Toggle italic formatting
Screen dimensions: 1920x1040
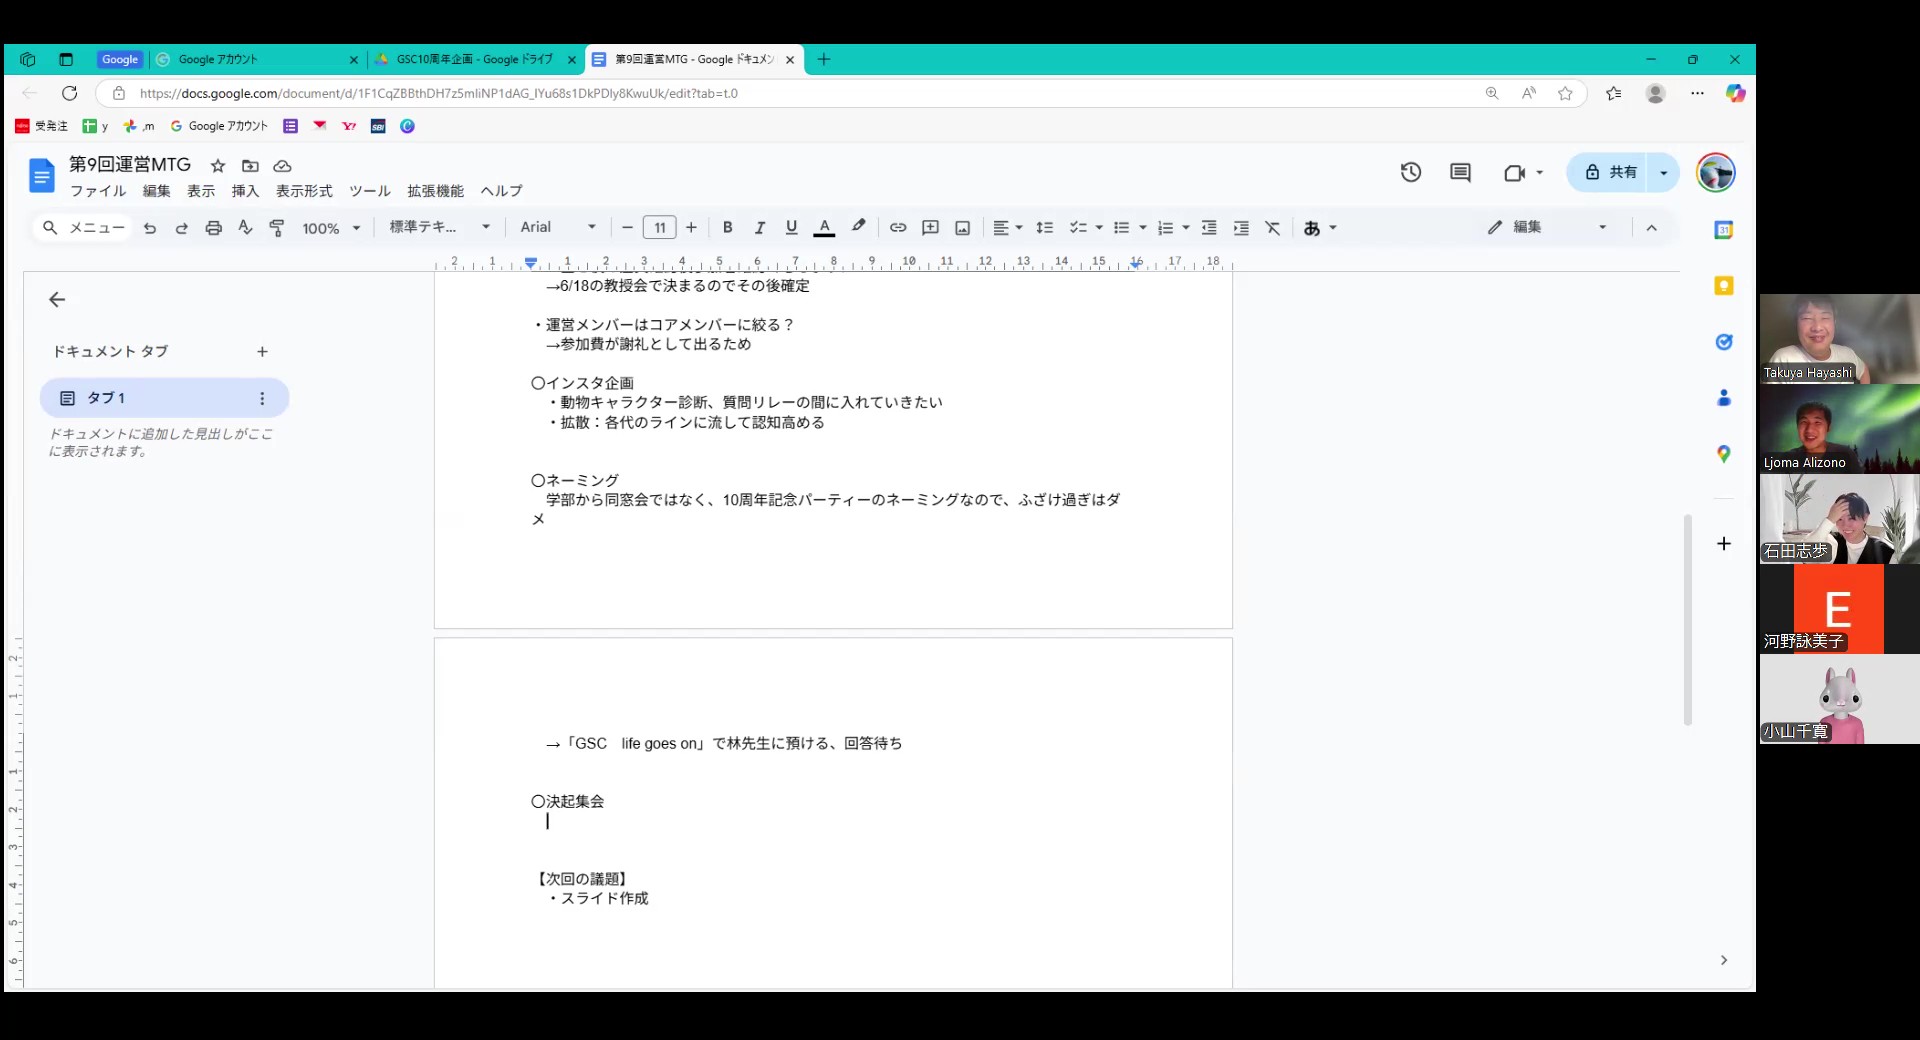pyautogui.click(x=759, y=228)
